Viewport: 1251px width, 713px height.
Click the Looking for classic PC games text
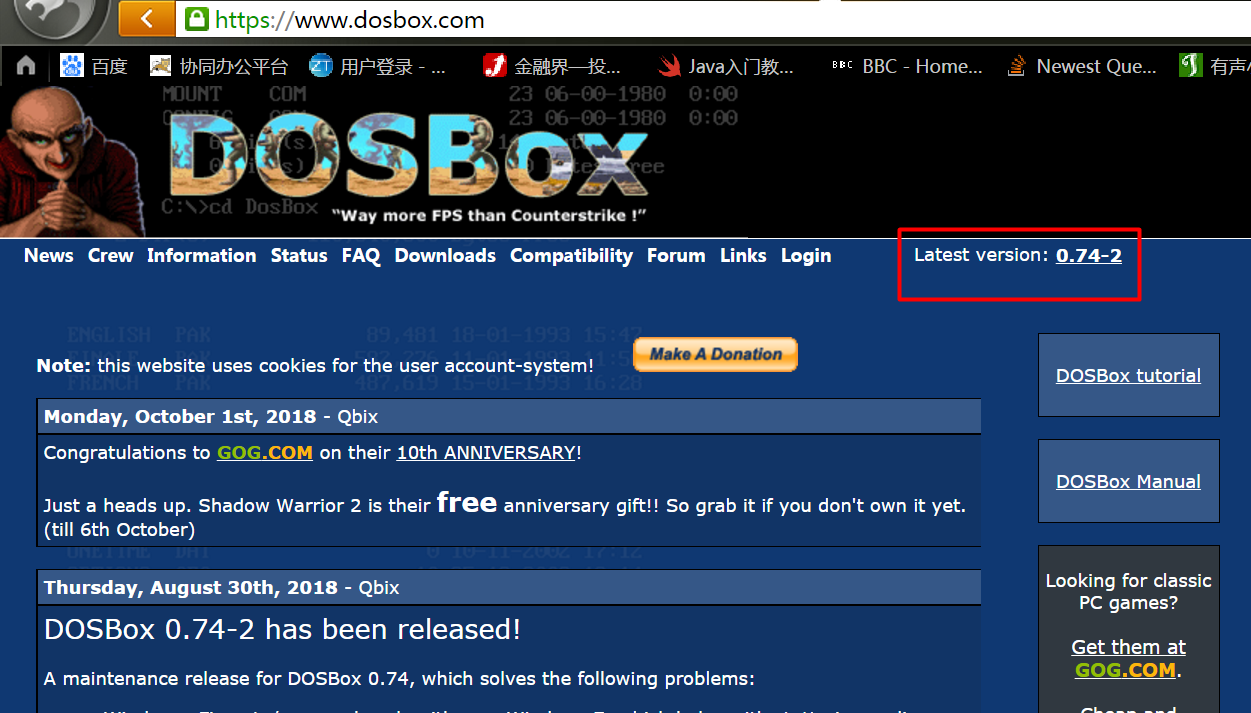(x=1128, y=591)
